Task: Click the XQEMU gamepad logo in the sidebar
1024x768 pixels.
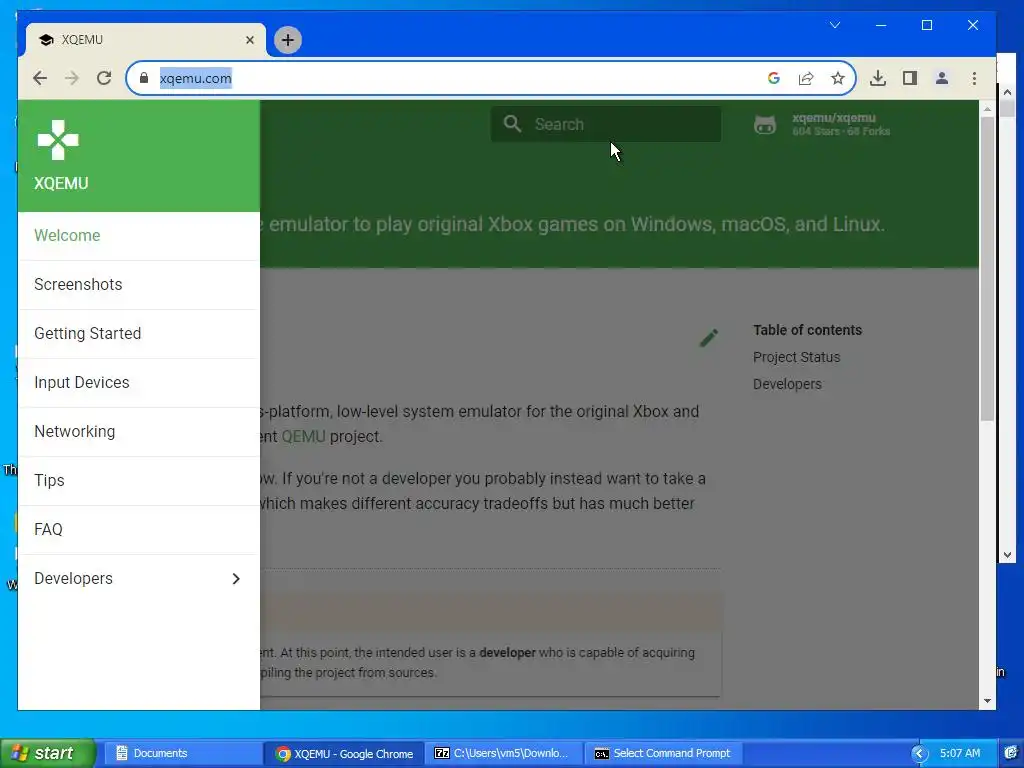Action: click(x=58, y=140)
